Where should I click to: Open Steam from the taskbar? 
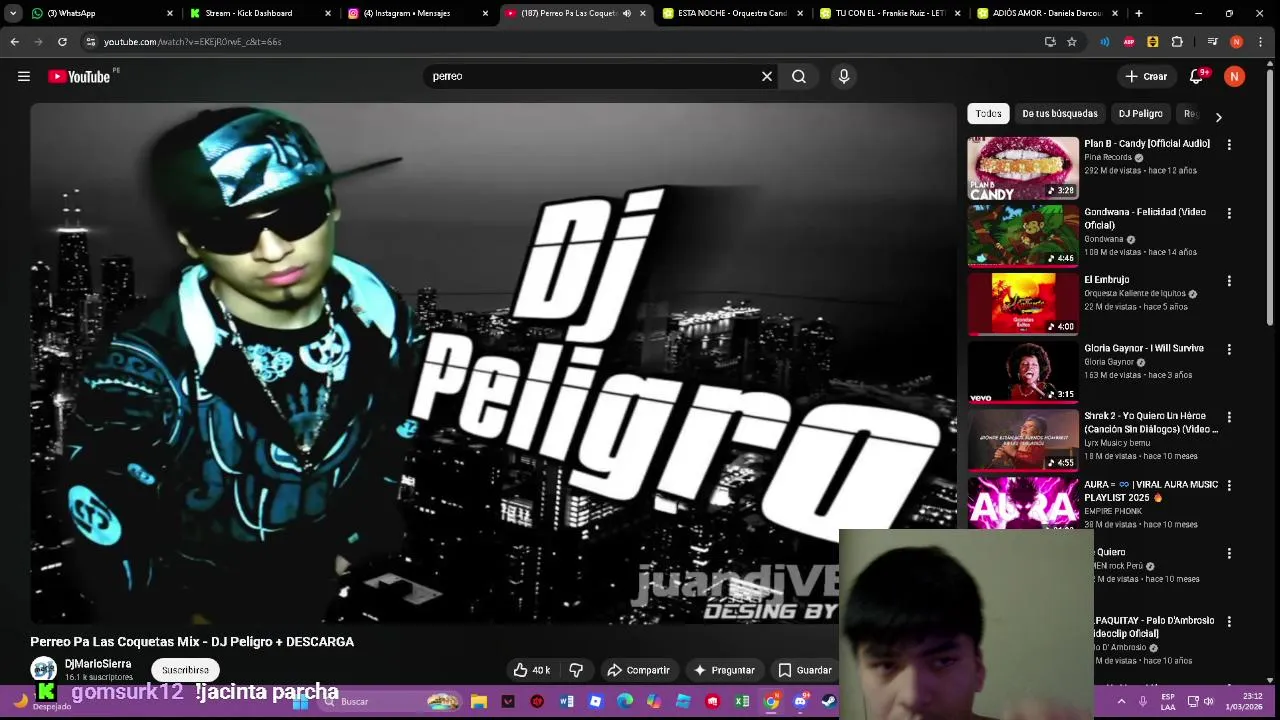[x=829, y=702]
